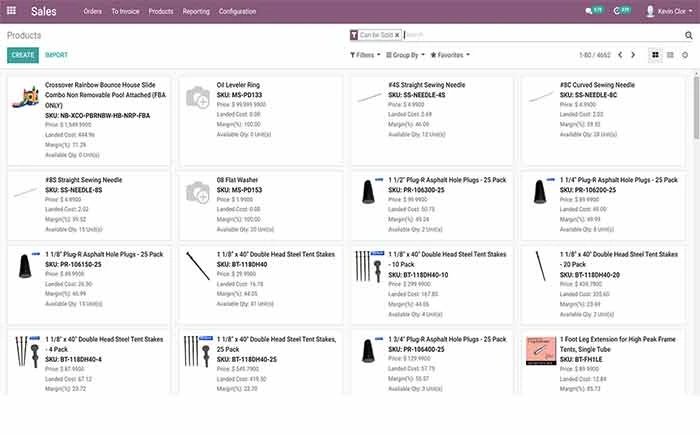Expand the Filters dropdown
This screenshot has width=700, height=435.
pyautogui.click(x=365, y=55)
